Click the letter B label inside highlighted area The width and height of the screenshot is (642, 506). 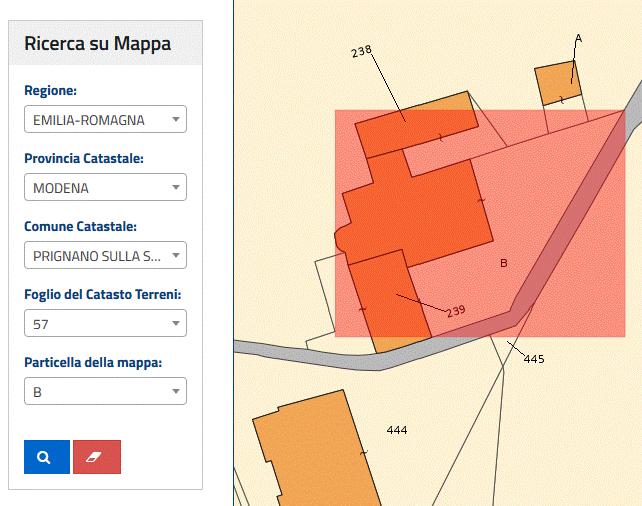[504, 263]
